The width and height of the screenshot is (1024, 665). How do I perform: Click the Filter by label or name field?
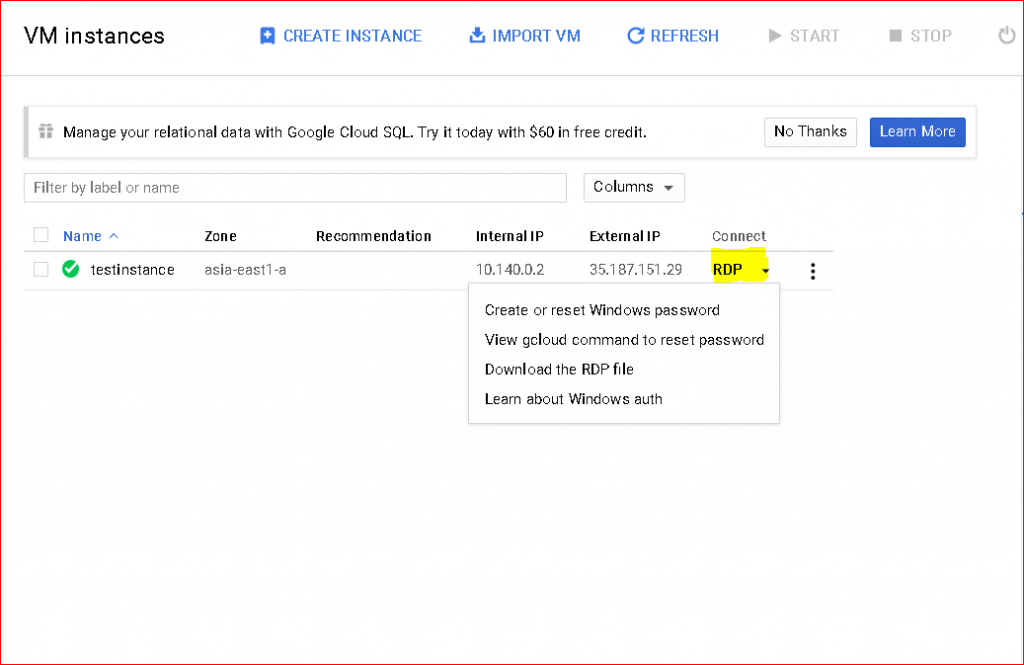coord(295,188)
